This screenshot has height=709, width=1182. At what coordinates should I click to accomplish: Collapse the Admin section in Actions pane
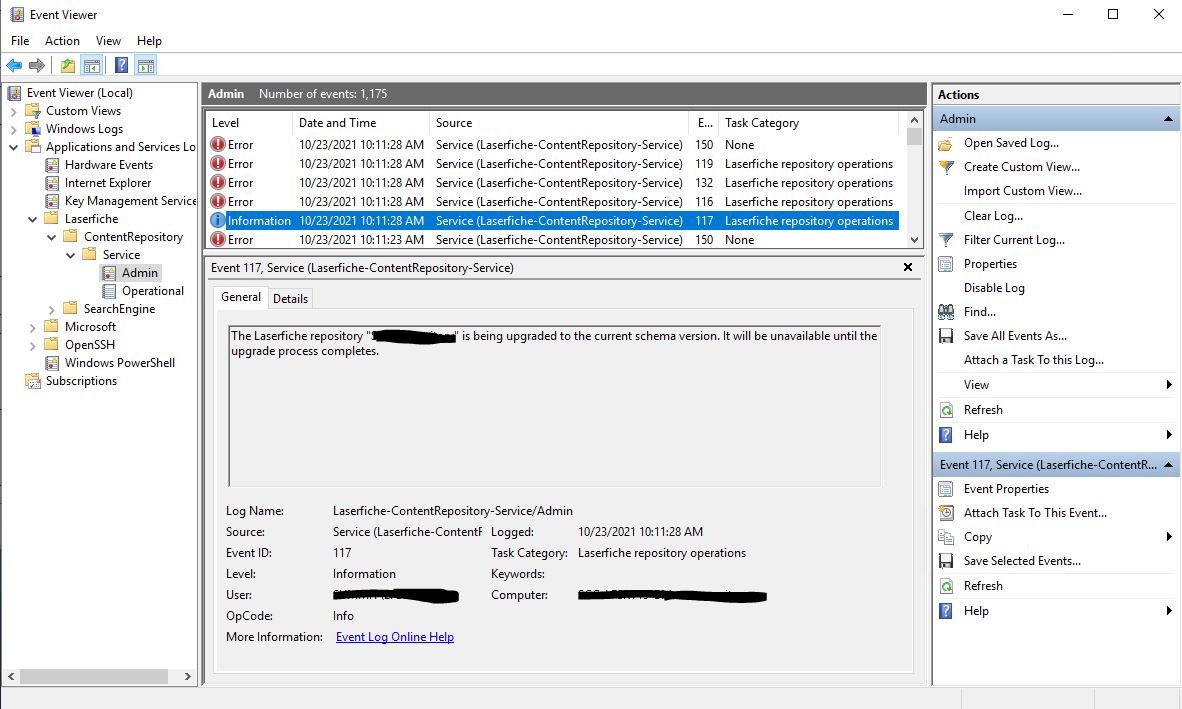click(1168, 119)
